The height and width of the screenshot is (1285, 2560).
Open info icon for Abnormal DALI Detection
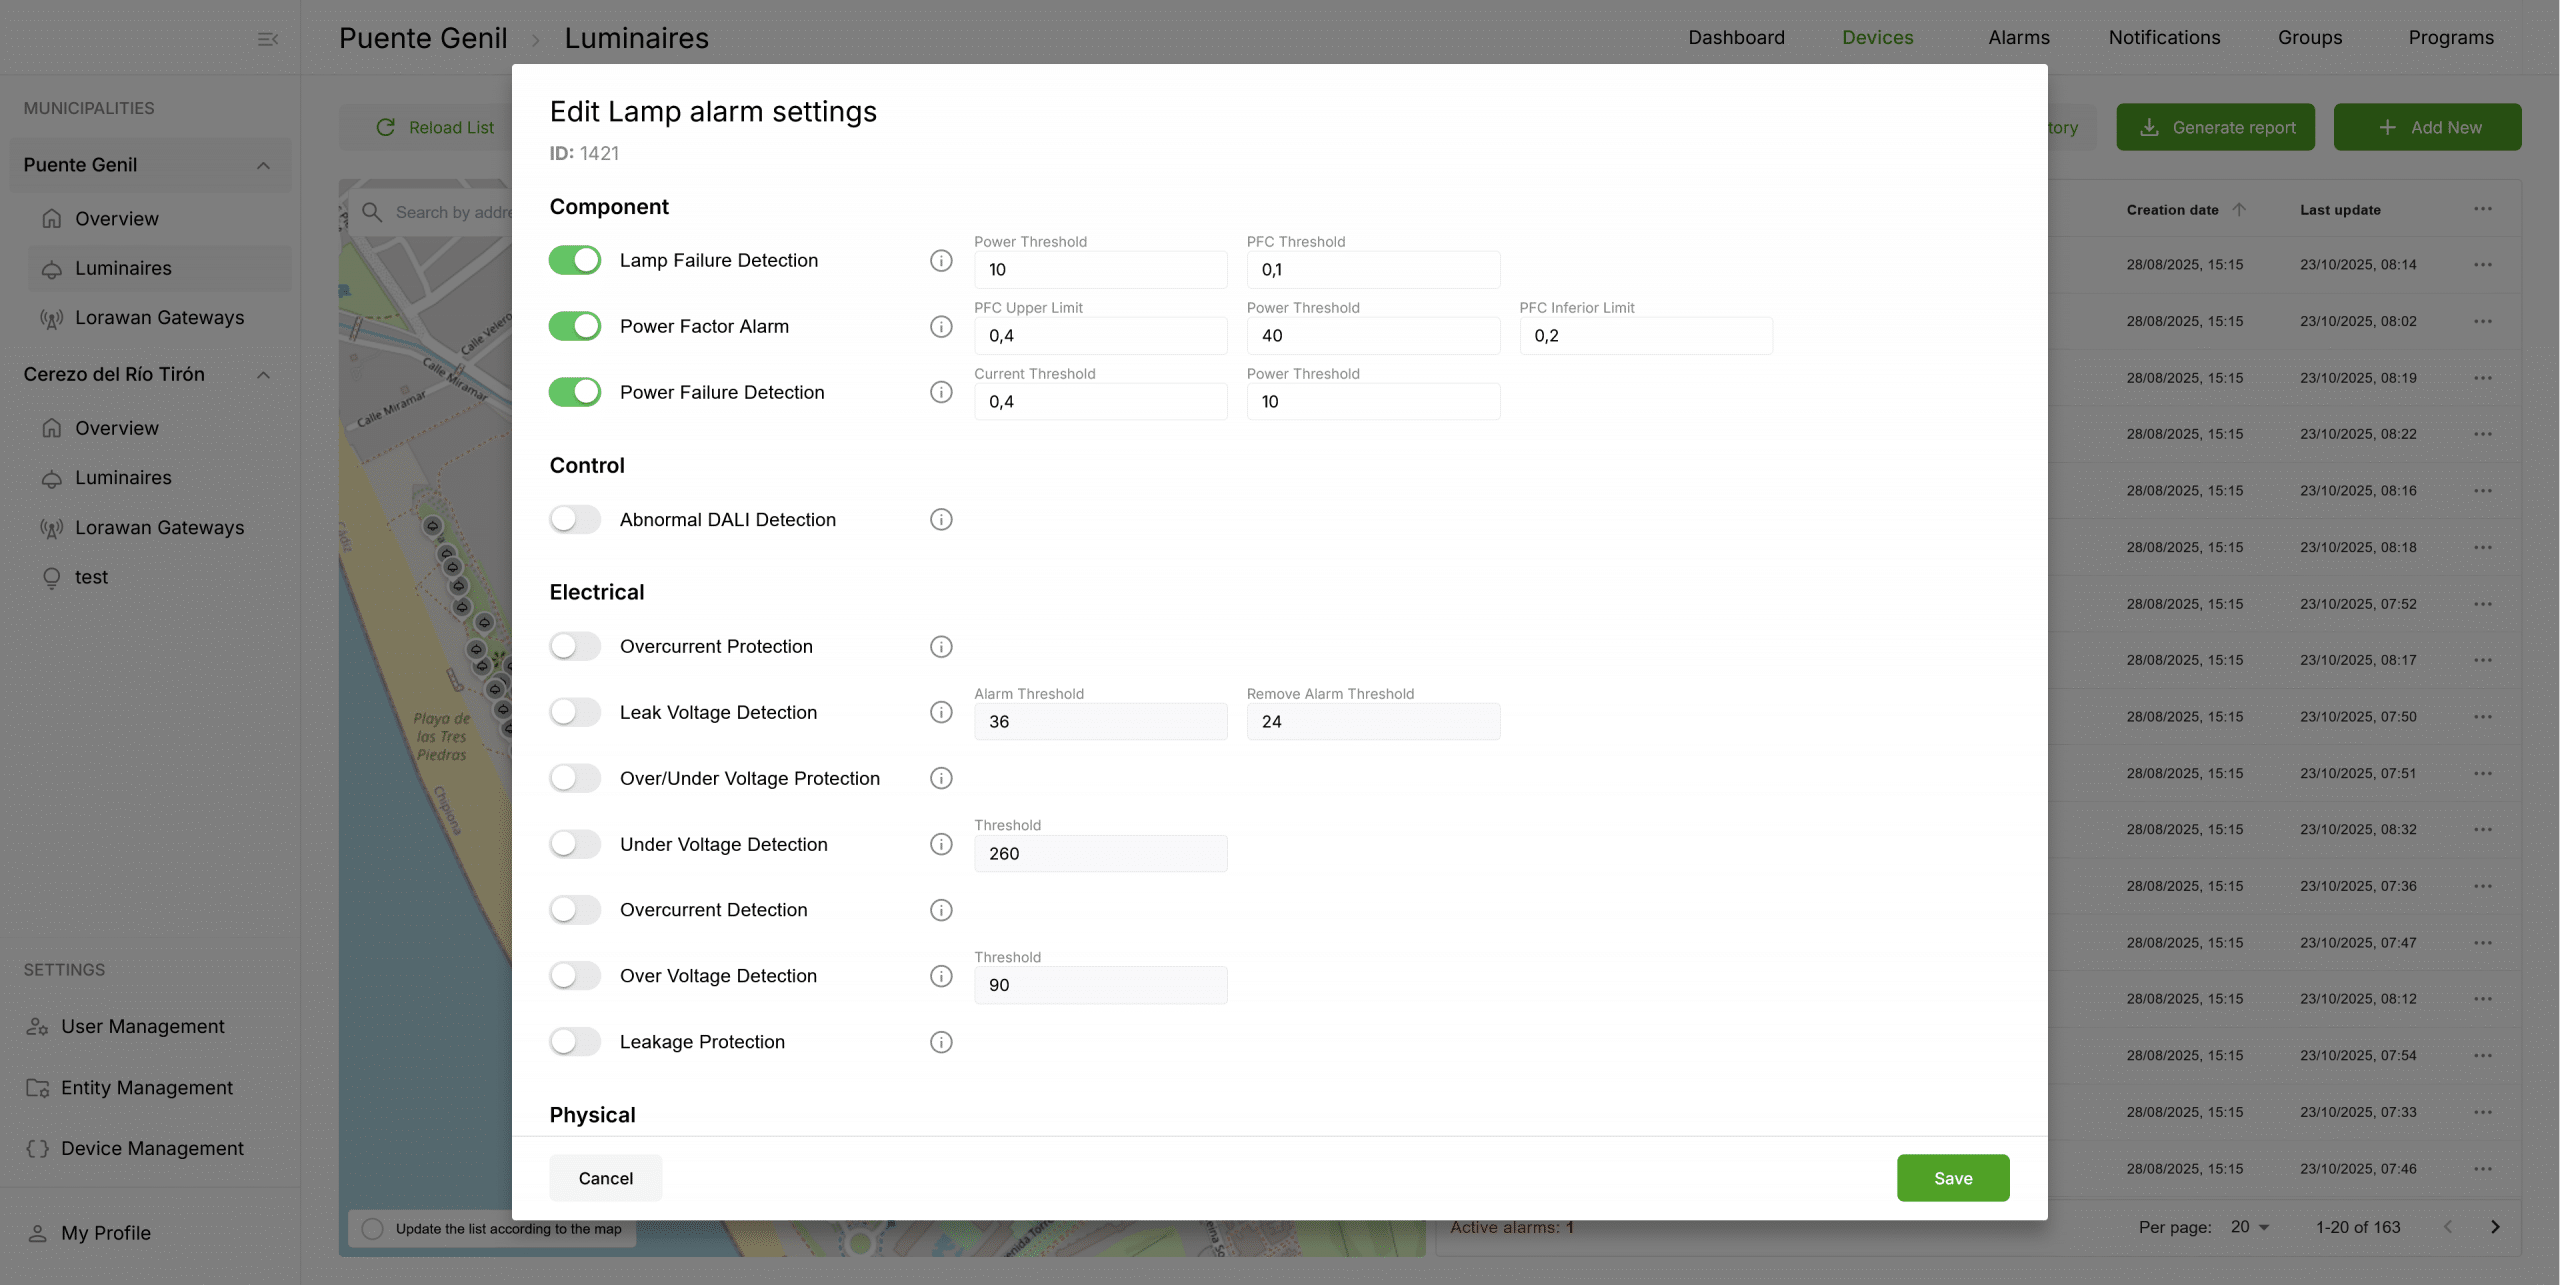pos(940,520)
